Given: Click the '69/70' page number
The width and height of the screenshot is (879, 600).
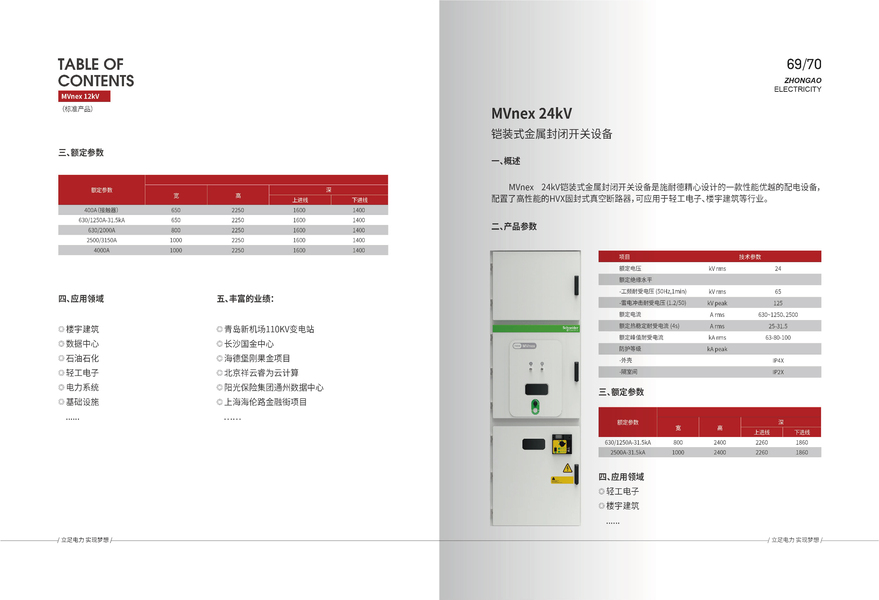Looking at the screenshot, I should pos(804,64).
